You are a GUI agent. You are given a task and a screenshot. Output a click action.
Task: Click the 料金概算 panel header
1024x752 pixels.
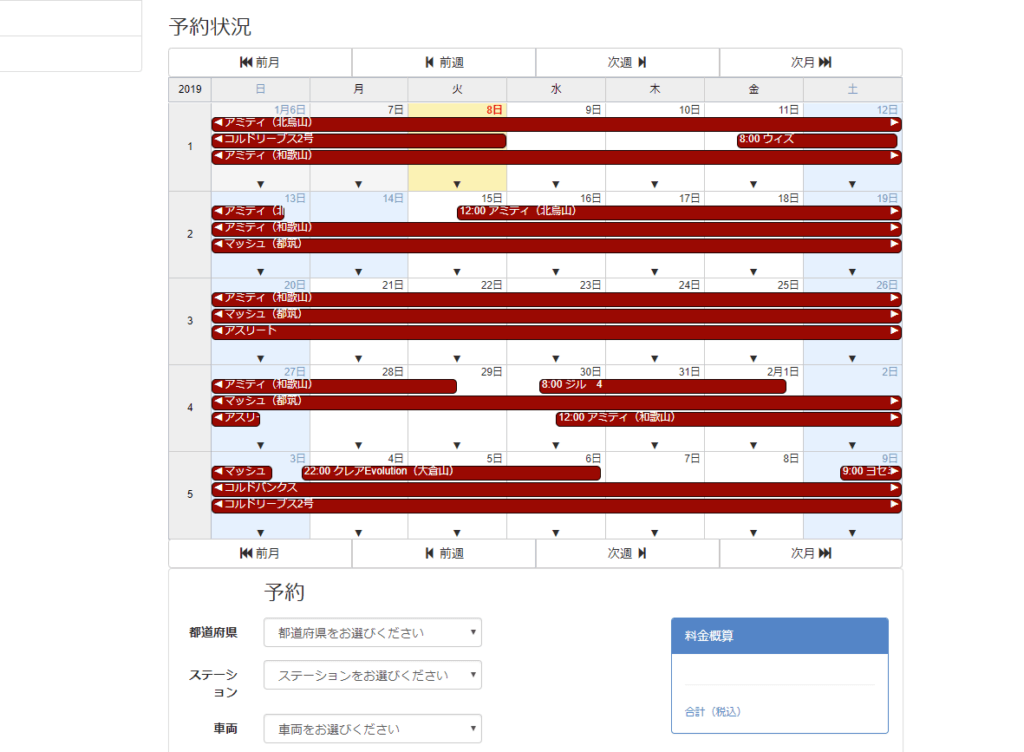(x=780, y=636)
